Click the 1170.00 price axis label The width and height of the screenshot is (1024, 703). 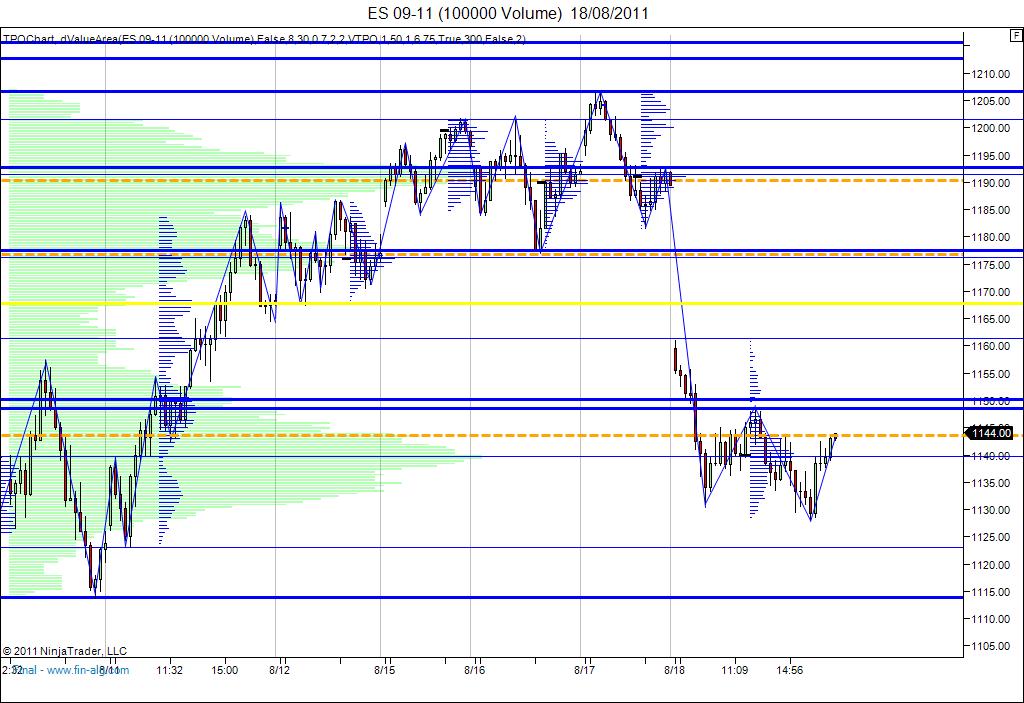(x=990, y=291)
